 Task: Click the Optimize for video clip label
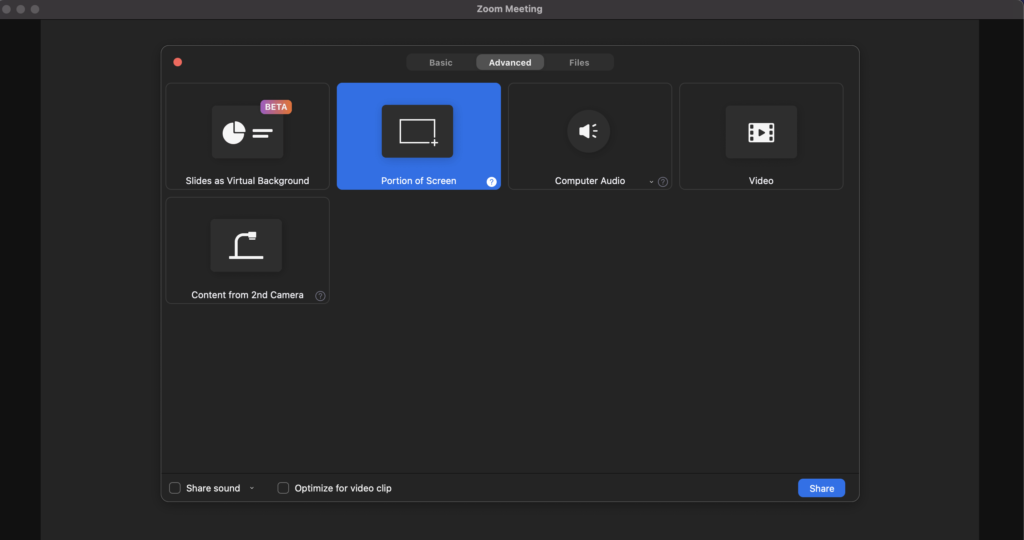[343, 488]
